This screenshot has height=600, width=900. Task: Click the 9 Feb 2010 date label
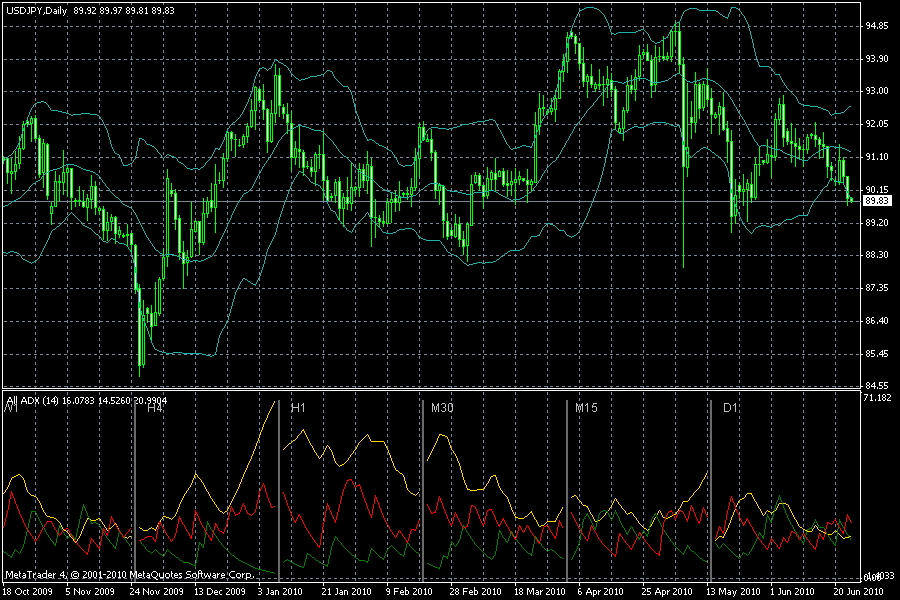pos(409,591)
